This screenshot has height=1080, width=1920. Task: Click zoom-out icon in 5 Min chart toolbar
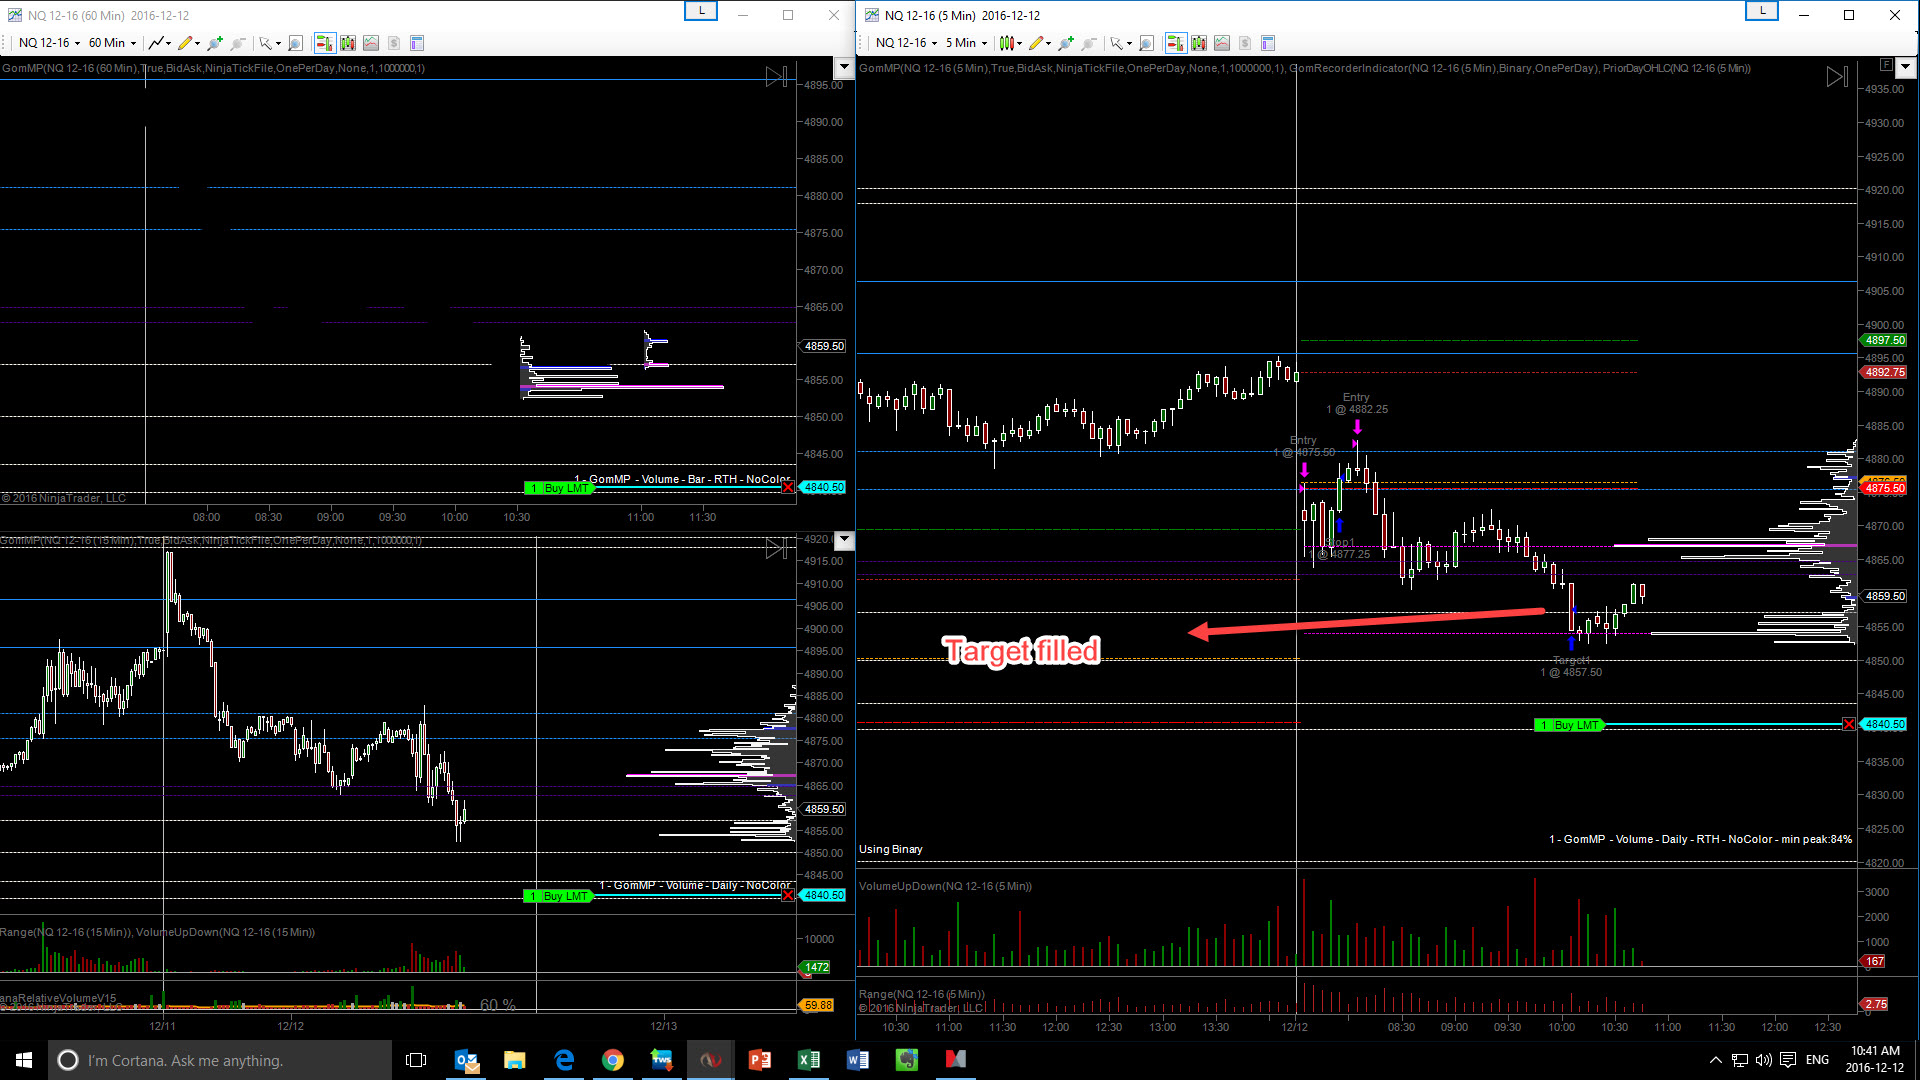point(1089,43)
